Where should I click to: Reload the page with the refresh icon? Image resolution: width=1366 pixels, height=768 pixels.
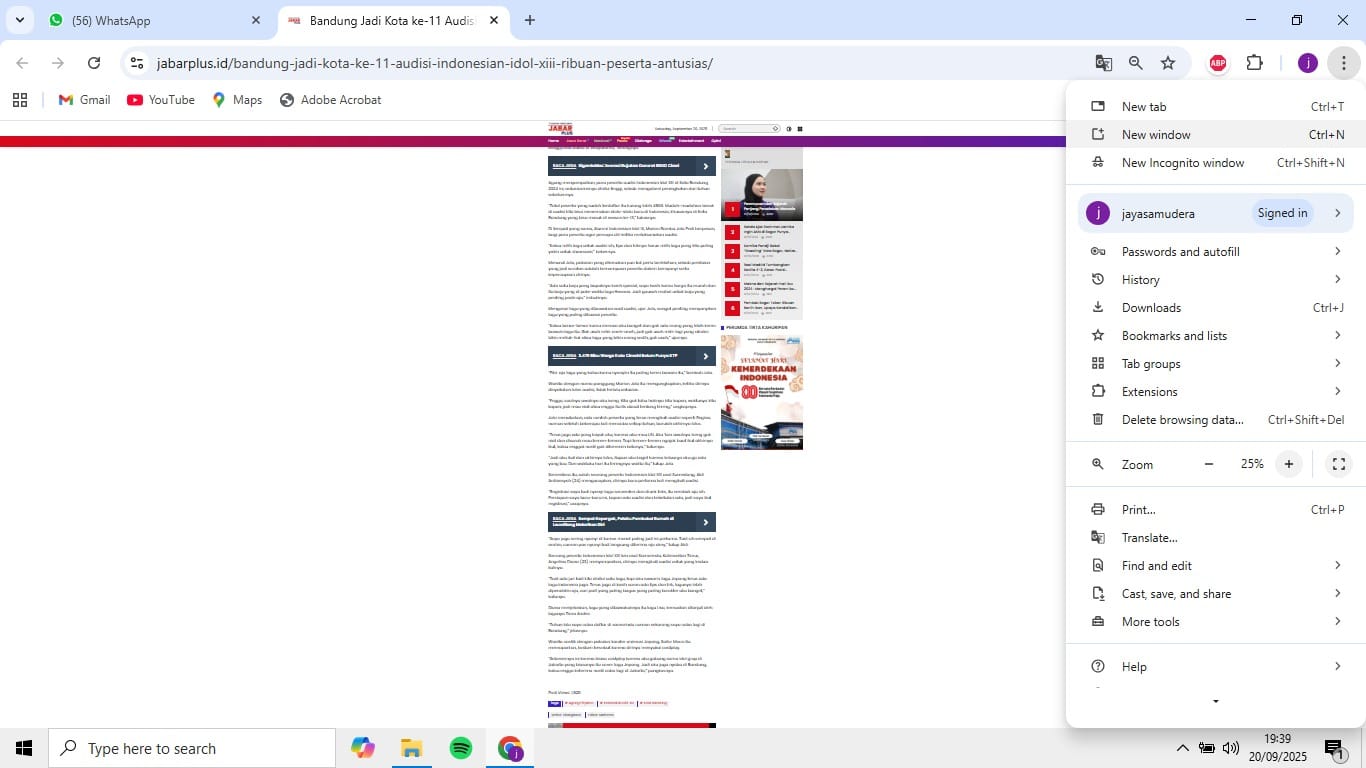94,63
